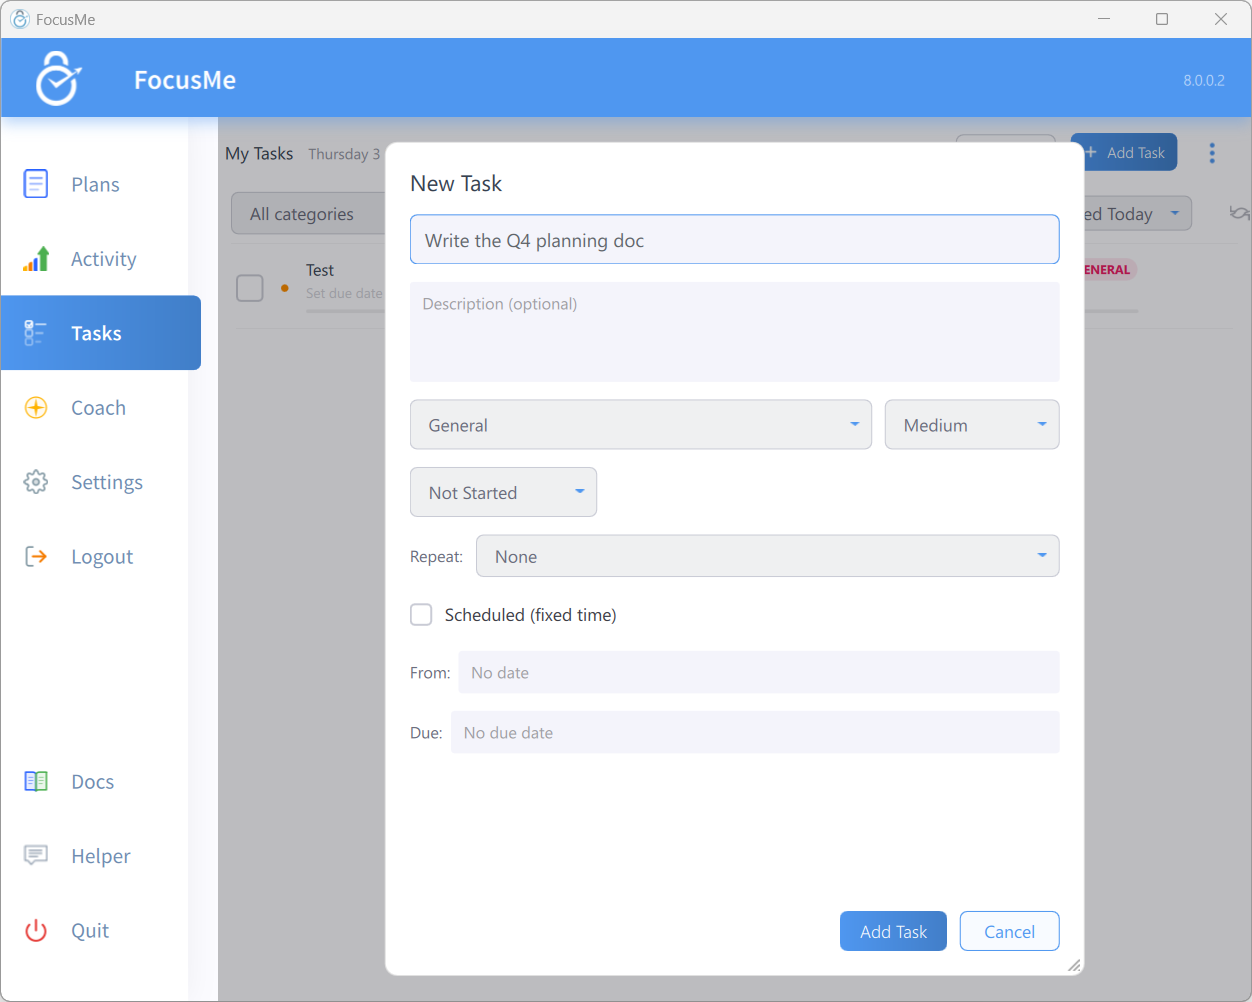Open the Medium priority dropdown

point(972,425)
